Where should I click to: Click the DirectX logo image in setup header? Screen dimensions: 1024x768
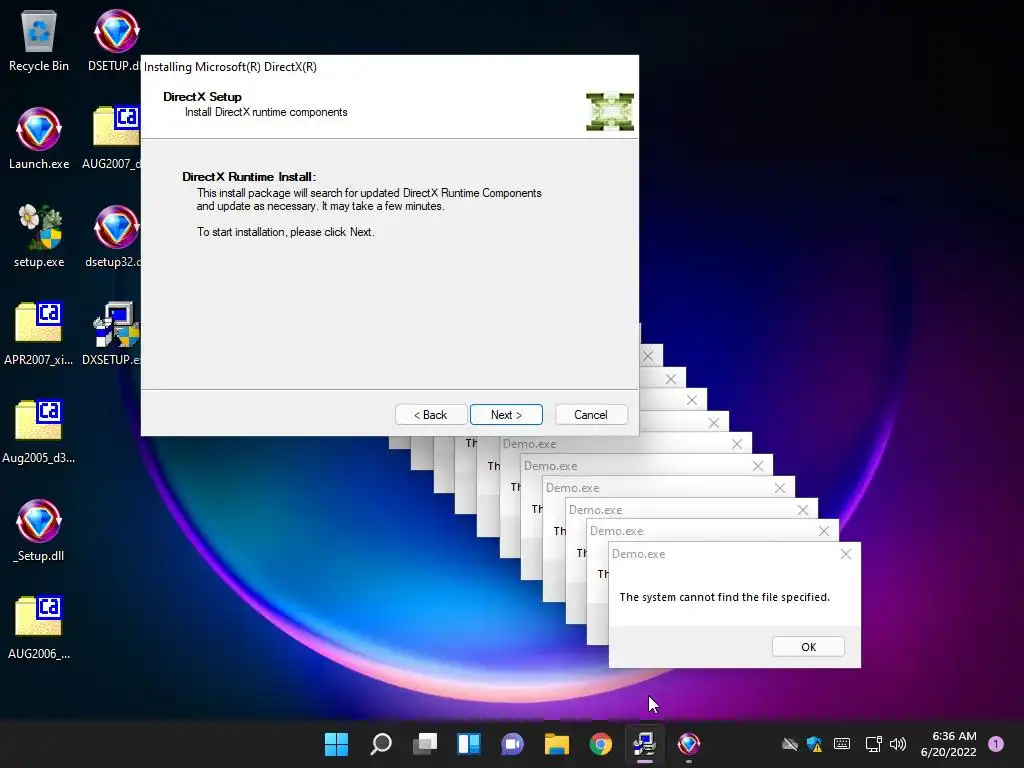click(610, 112)
